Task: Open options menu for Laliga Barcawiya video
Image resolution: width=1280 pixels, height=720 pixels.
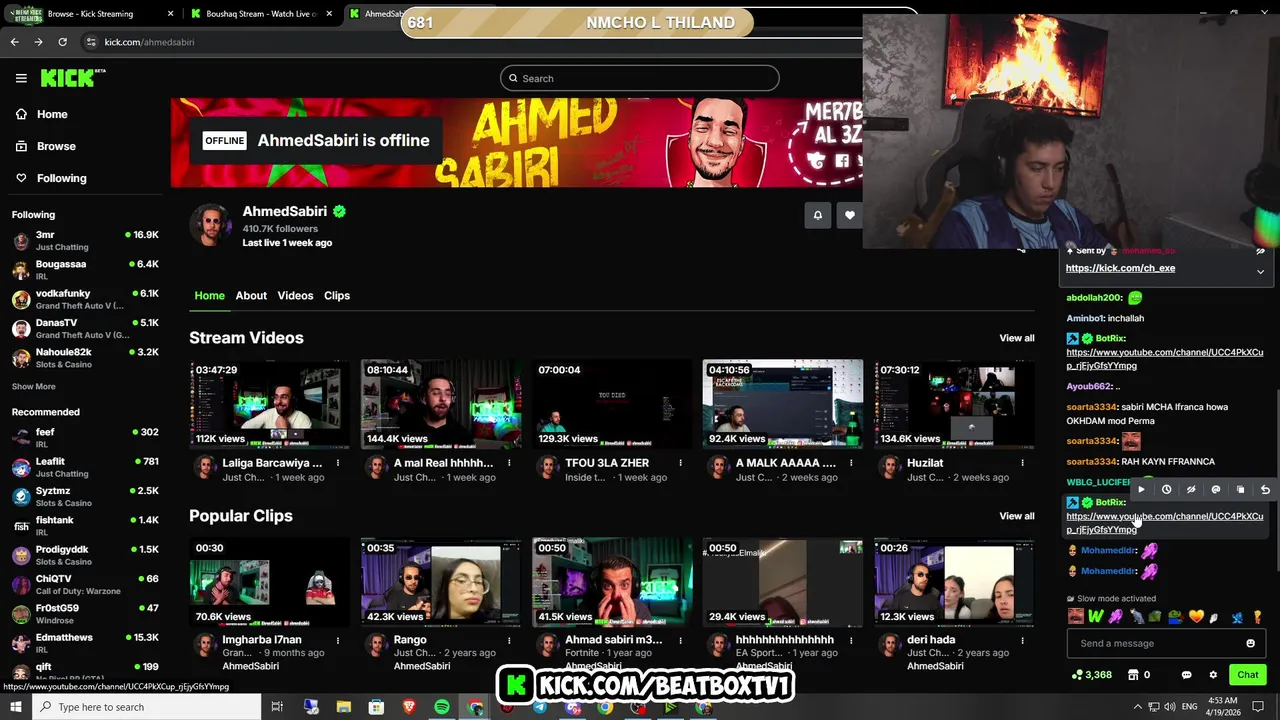Action: click(338, 463)
